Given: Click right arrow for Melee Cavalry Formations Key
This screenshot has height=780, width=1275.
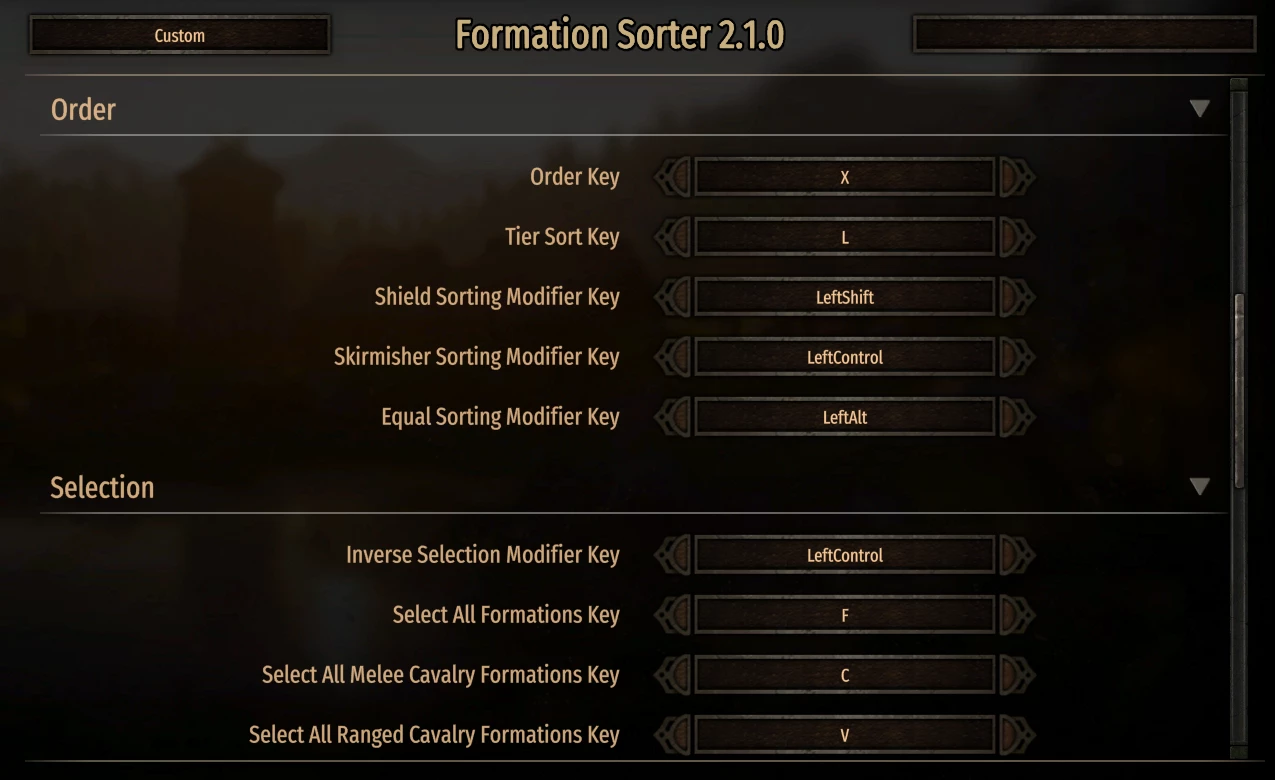Looking at the screenshot, I should [x=1017, y=676].
